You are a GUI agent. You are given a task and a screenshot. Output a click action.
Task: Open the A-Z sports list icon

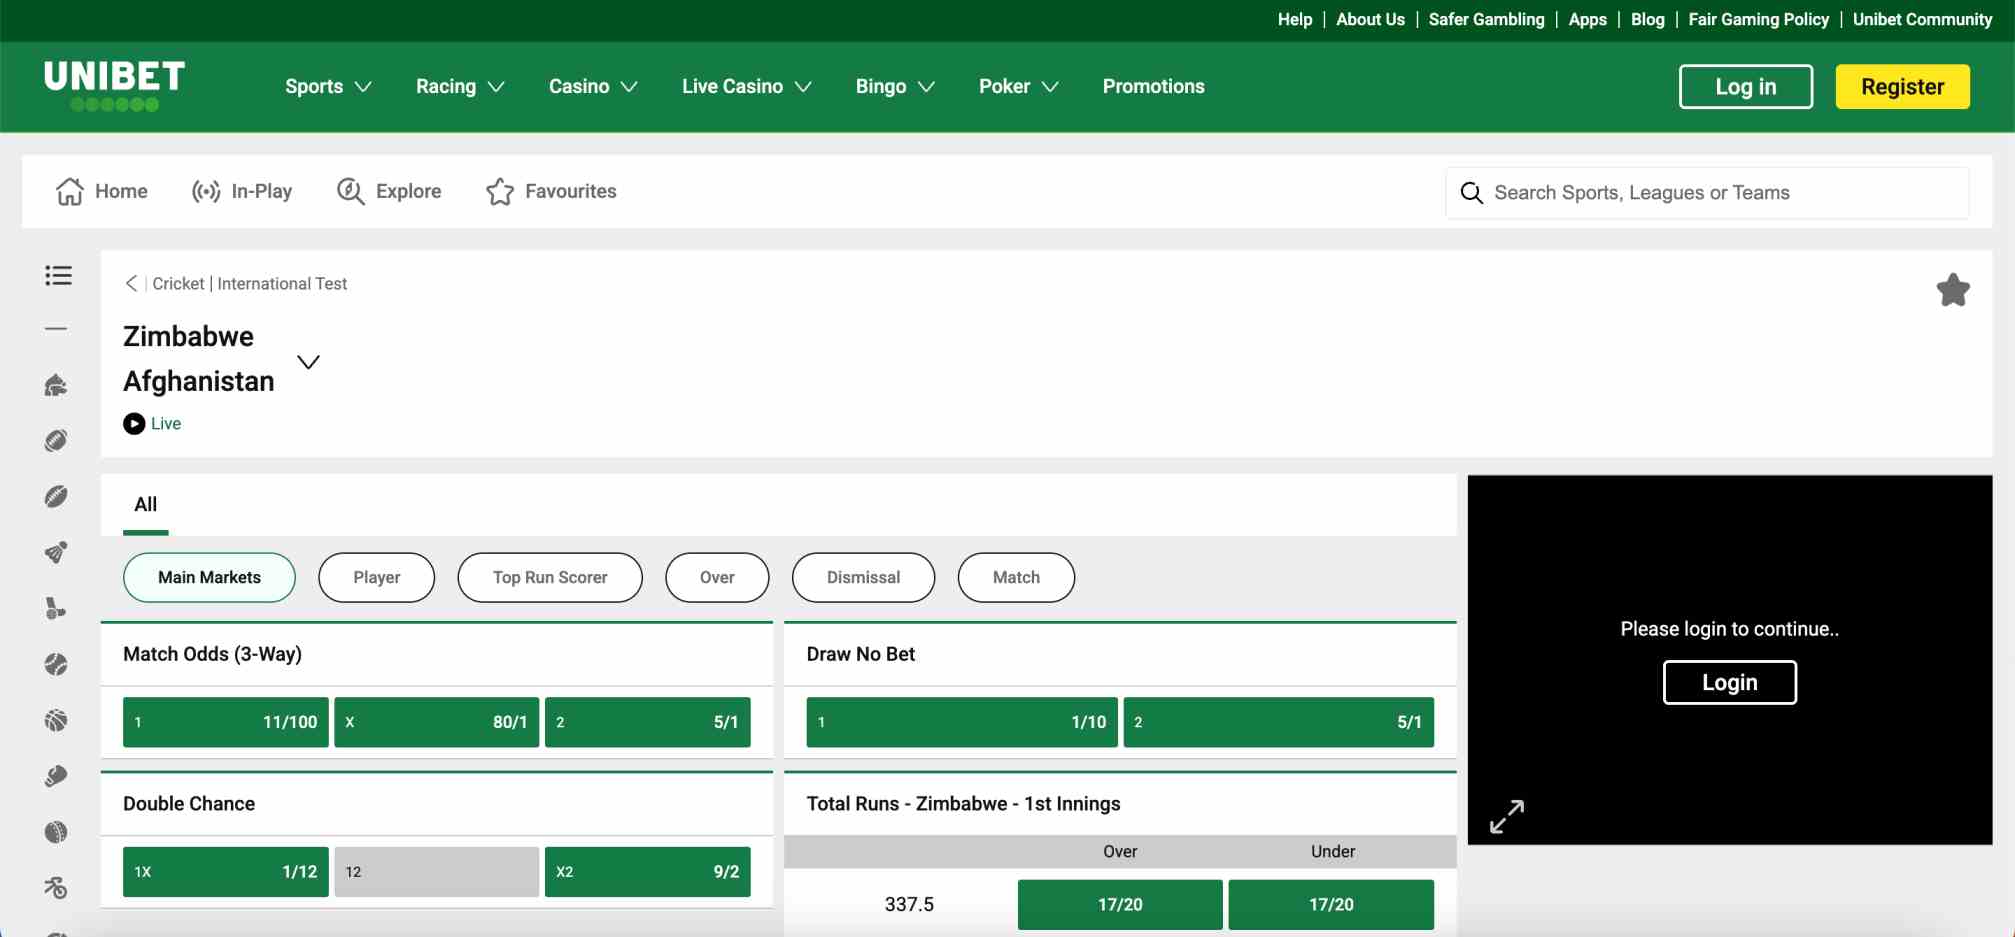point(58,276)
